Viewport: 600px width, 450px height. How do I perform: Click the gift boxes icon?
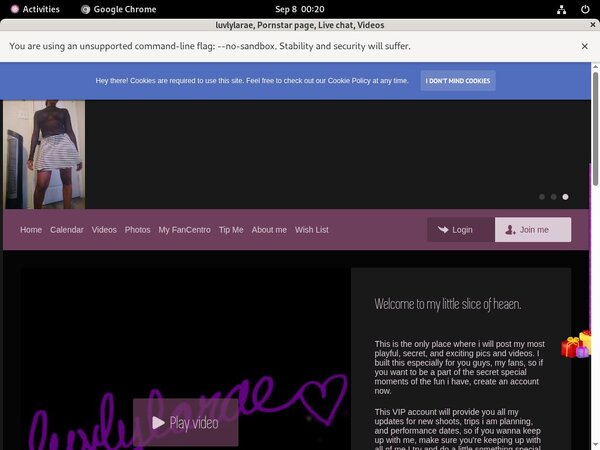pos(576,345)
